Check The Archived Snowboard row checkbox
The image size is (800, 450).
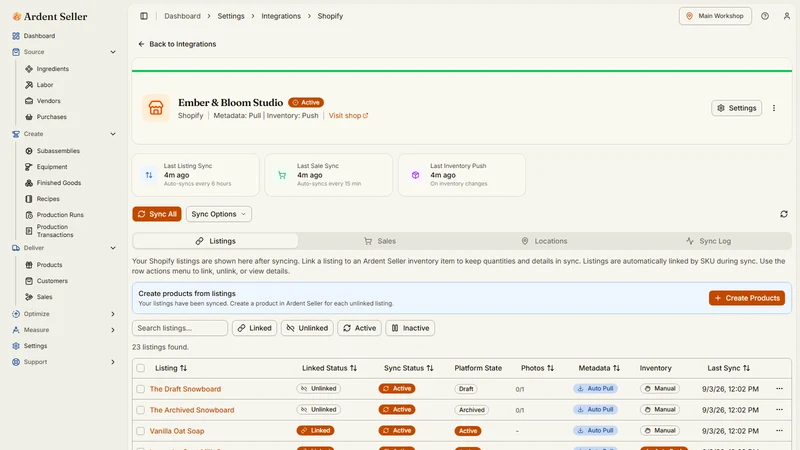click(x=141, y=410)
